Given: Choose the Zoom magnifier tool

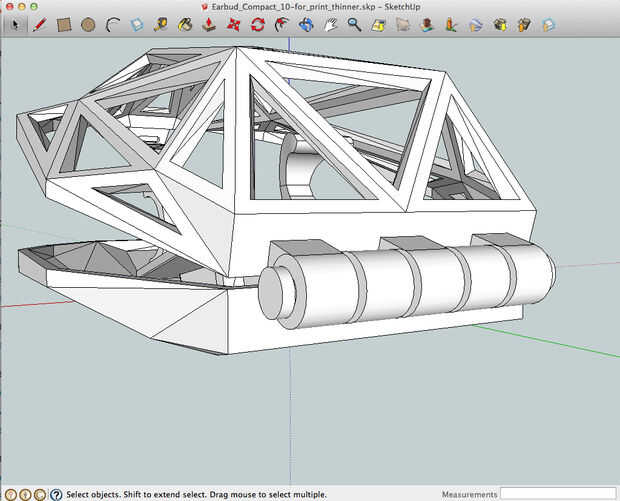Looking at the screenshot, I should click(x=355, y=24).
